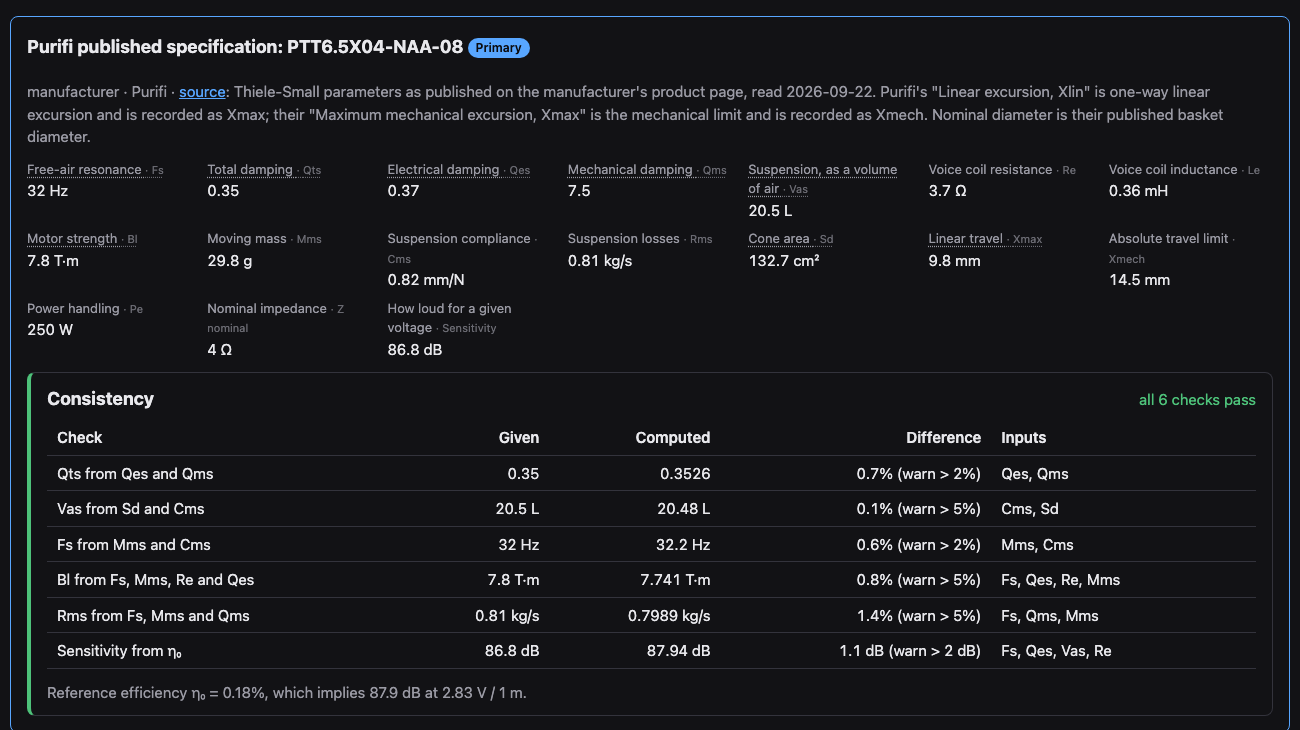Image resolution: width=1300 pixels, height=730 pixels.
Task: Click the "Given" column header
Action: coord(519,438)
